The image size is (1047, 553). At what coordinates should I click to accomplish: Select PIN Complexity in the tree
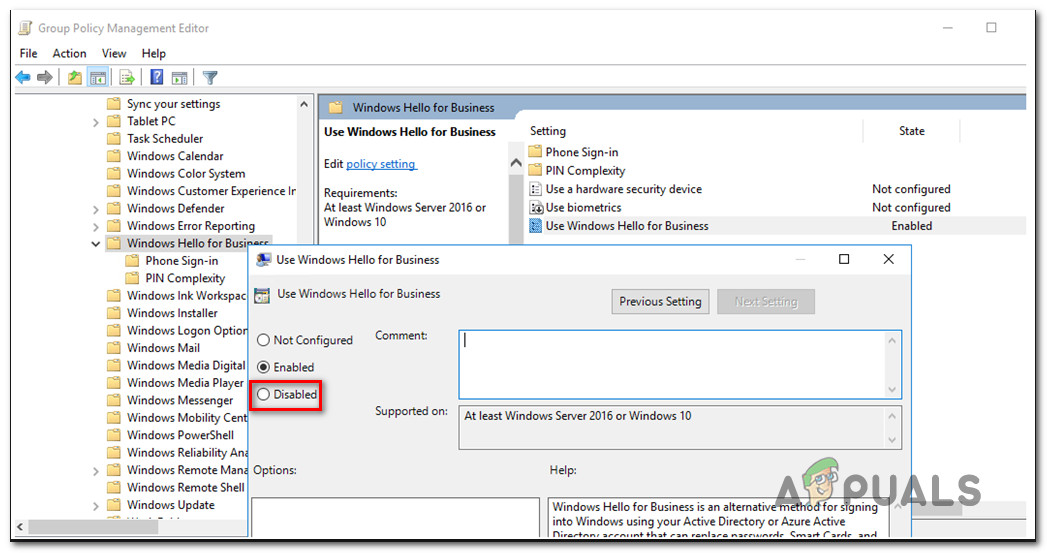pyautogui.click(x=185, y=278)
